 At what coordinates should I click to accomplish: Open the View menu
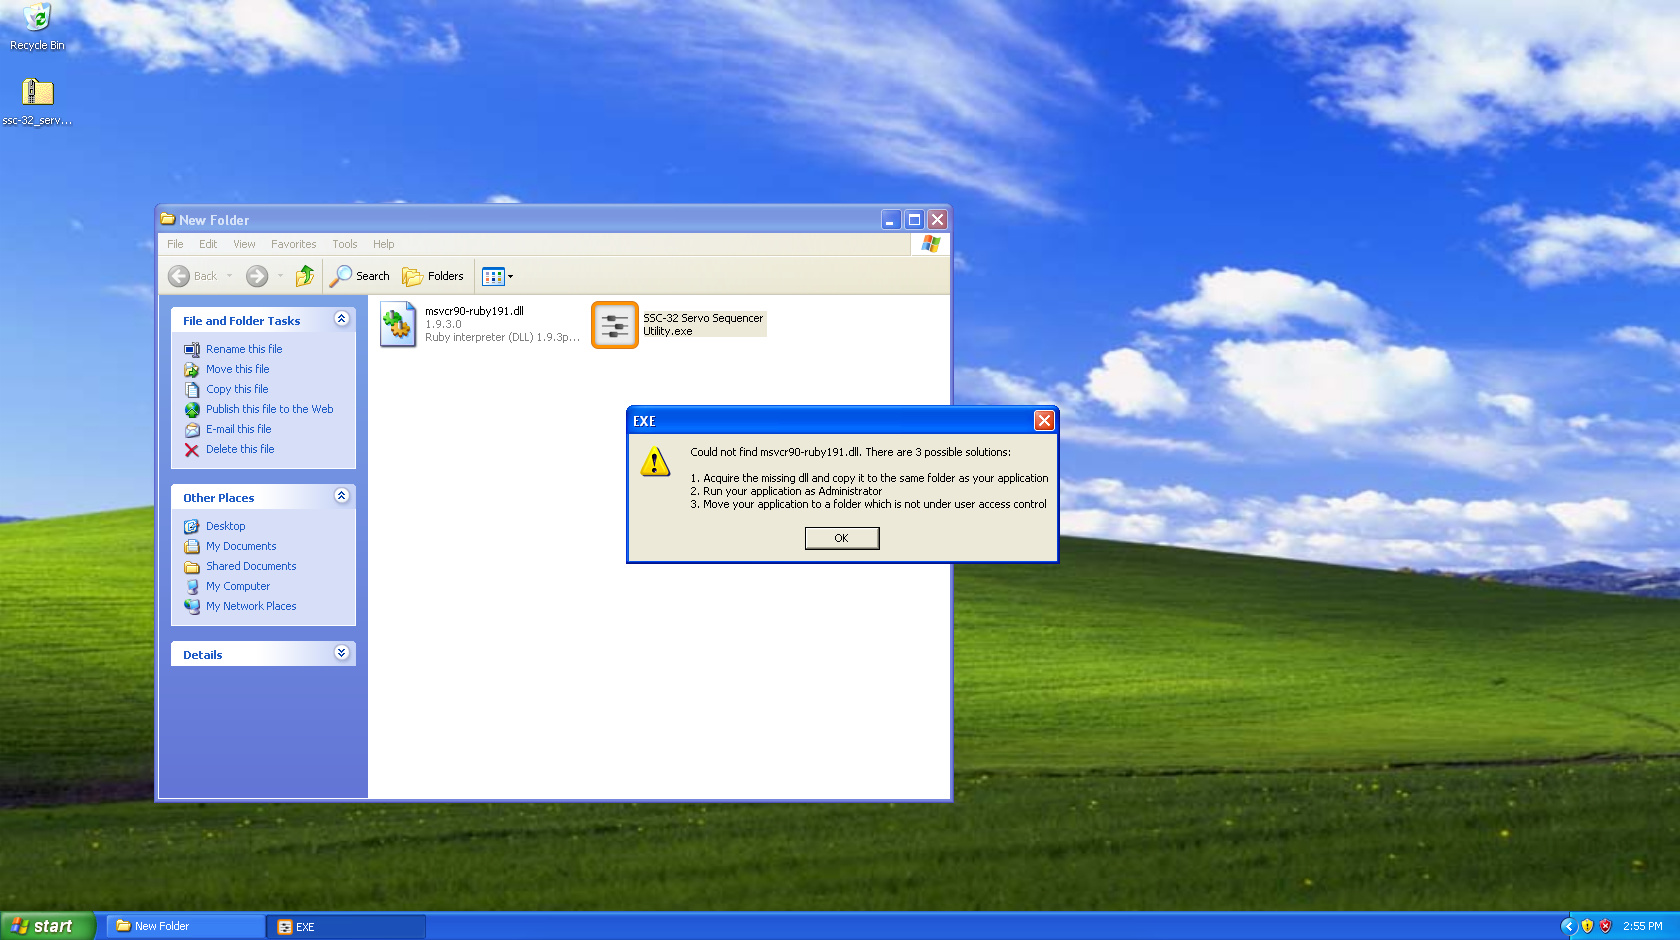tap(244, 244)
